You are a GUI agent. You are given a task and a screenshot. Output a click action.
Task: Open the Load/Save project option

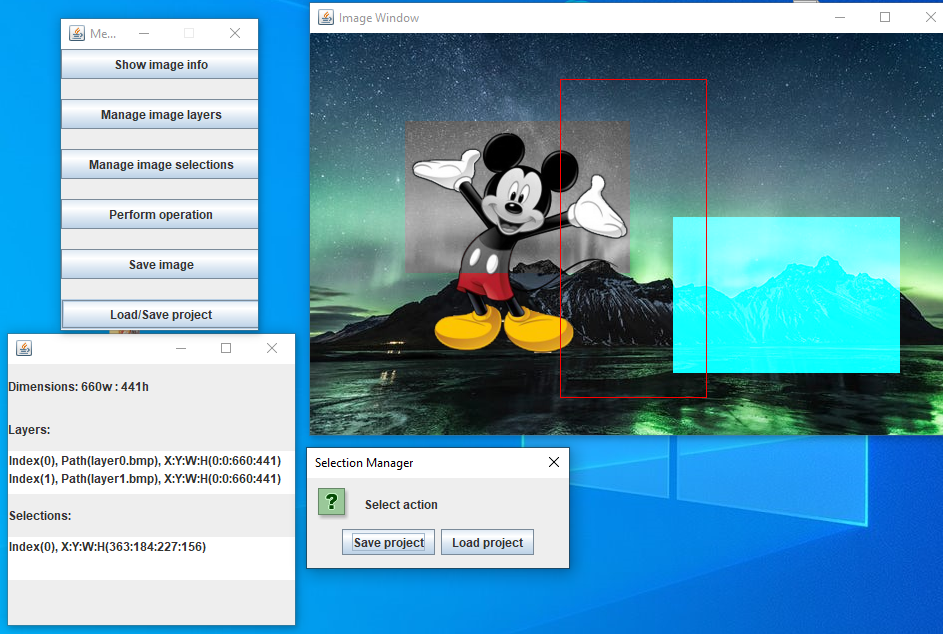tap(159, 314)
